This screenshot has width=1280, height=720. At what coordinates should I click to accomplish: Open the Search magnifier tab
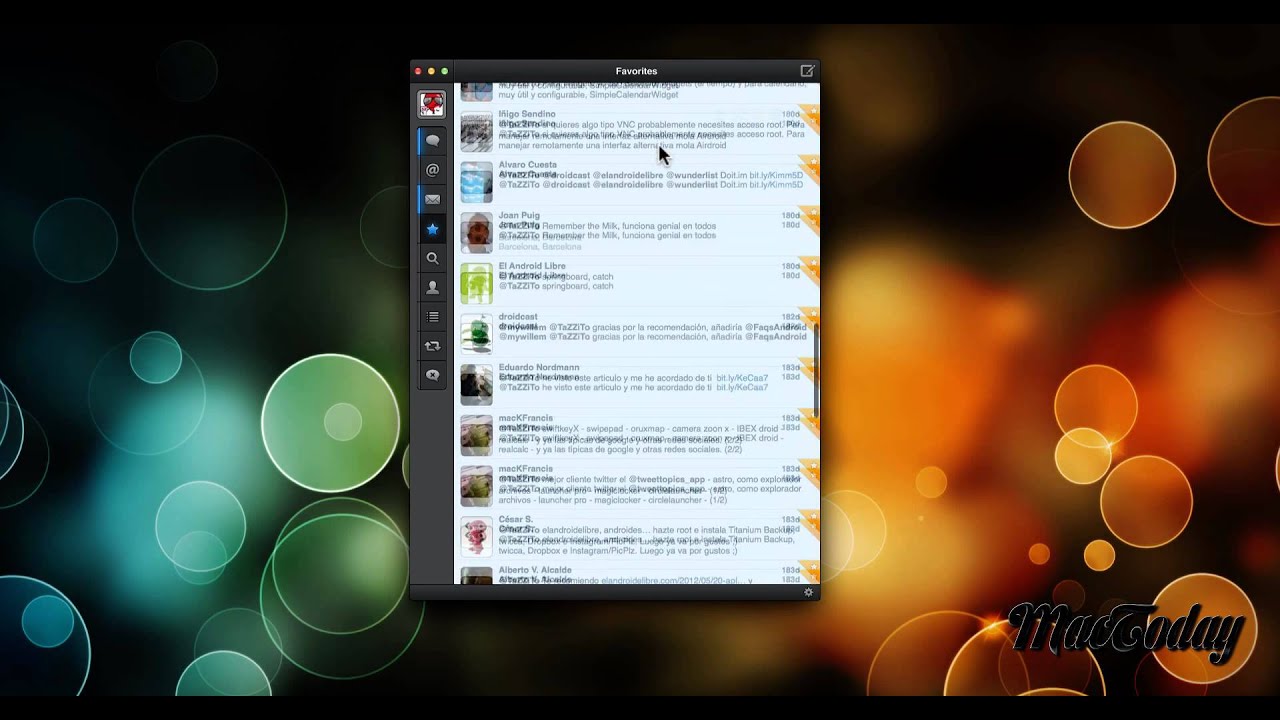pyautogui.click(x=432, y=258)
